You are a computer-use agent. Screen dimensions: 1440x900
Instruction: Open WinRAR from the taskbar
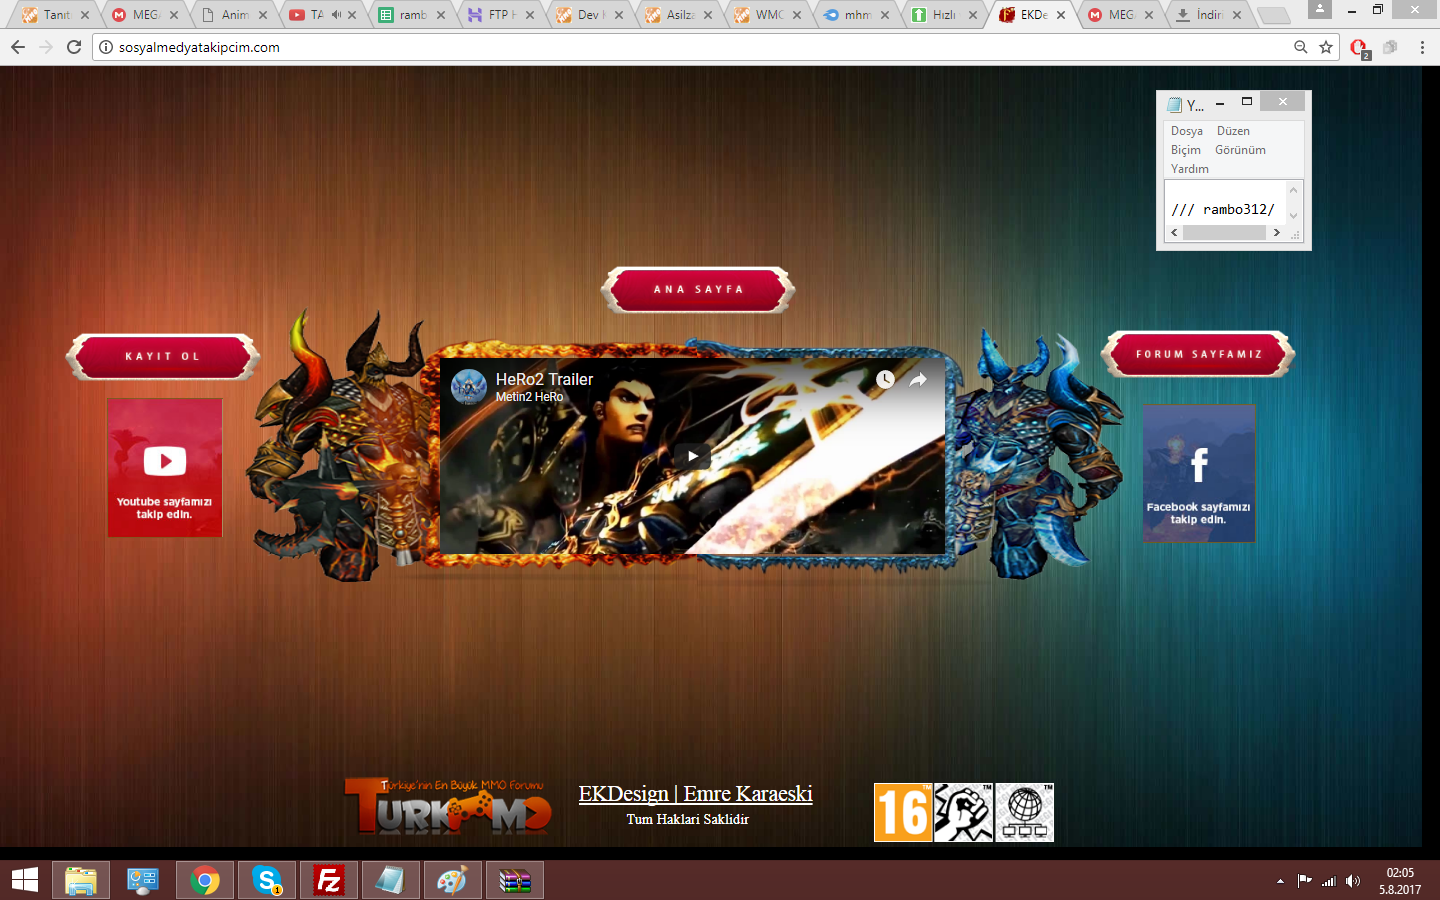(515, 881)
